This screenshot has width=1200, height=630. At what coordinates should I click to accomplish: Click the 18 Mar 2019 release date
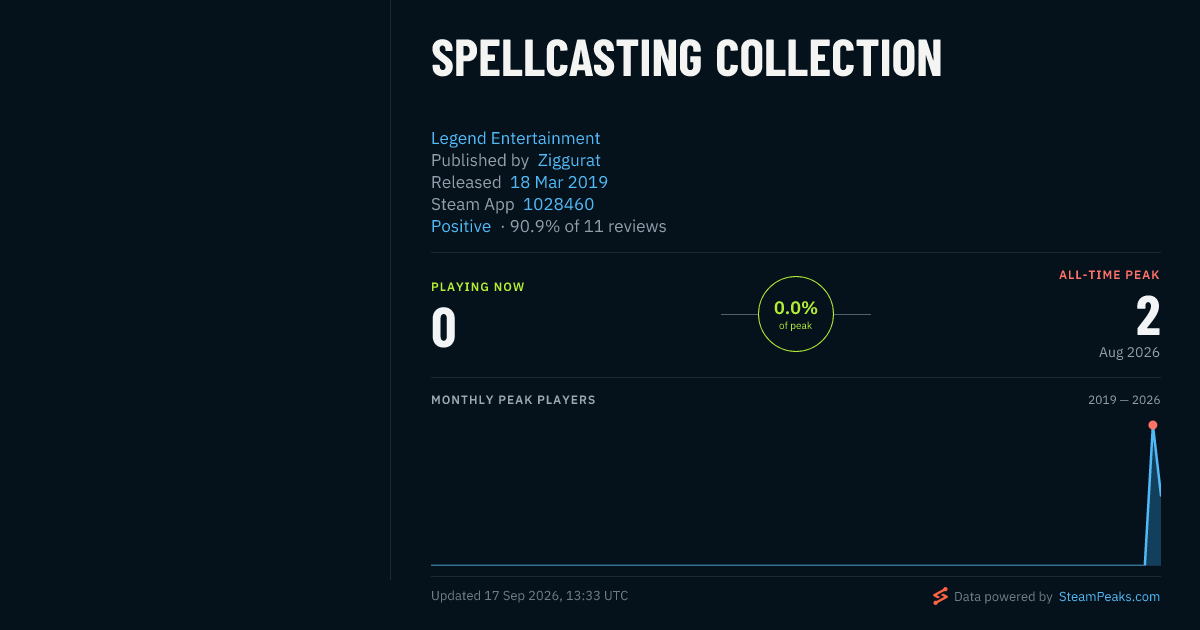[x=559, y=182]
